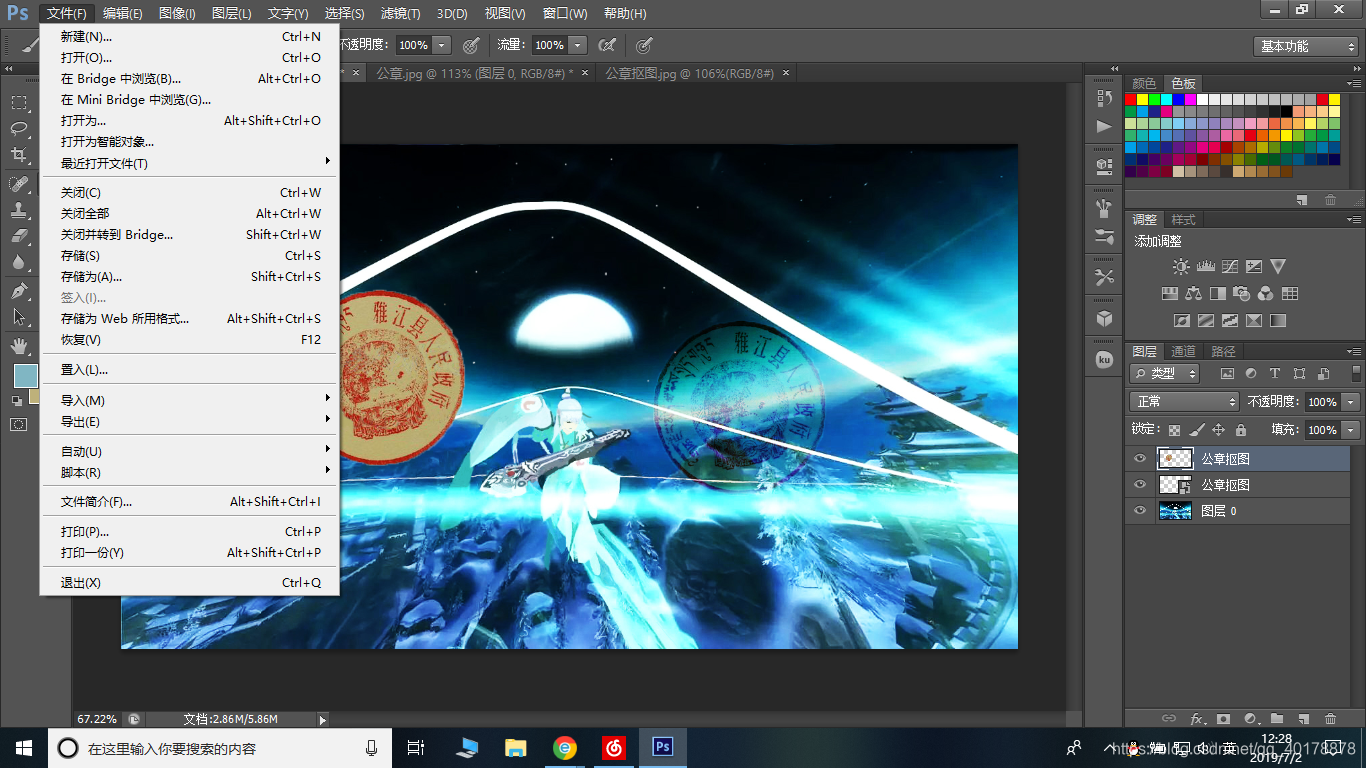This screenshot has width=1366, height=768.
Task: Switch to the 样式 tab
Action: click(x=1183, y=219)
